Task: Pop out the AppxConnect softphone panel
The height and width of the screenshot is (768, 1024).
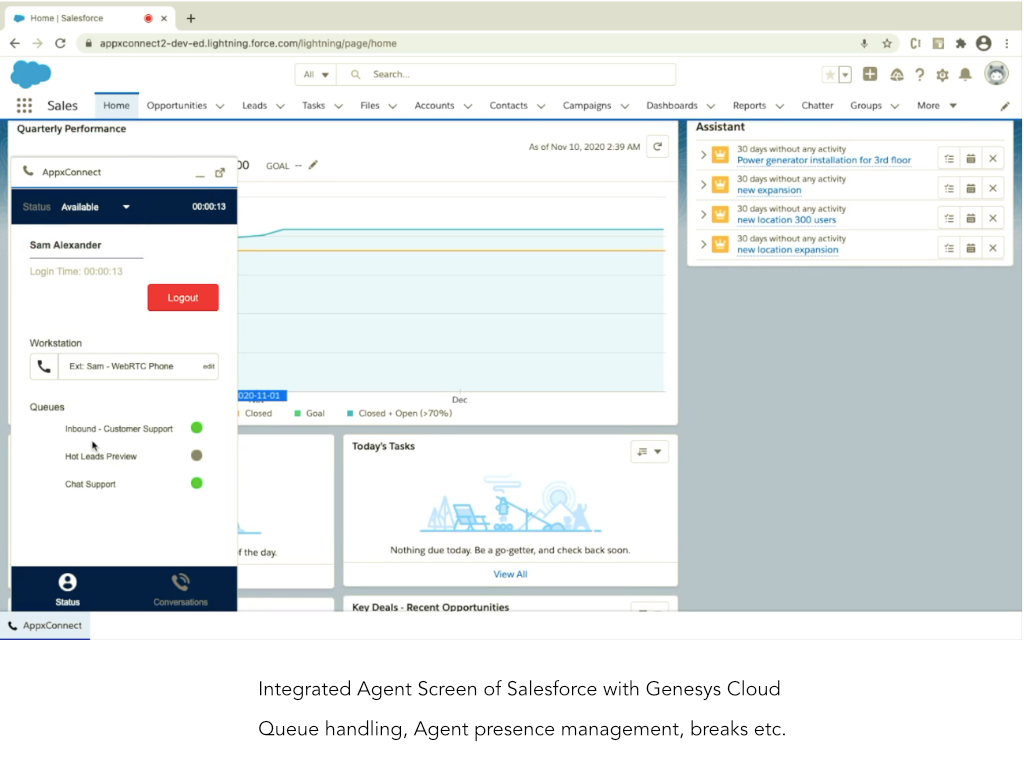Action: 220,172
